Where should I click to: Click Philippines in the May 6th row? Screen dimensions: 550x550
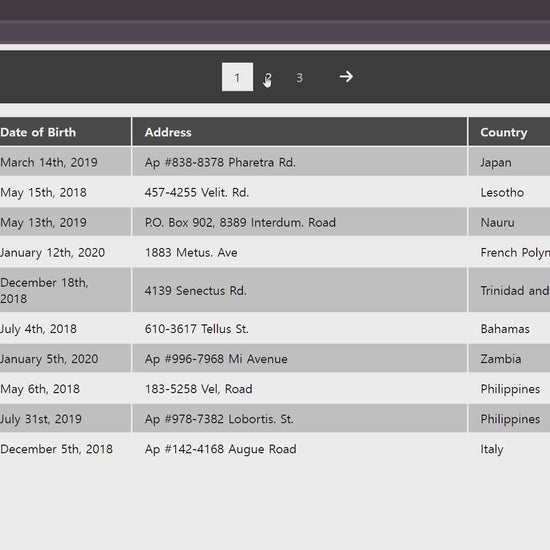509,389
